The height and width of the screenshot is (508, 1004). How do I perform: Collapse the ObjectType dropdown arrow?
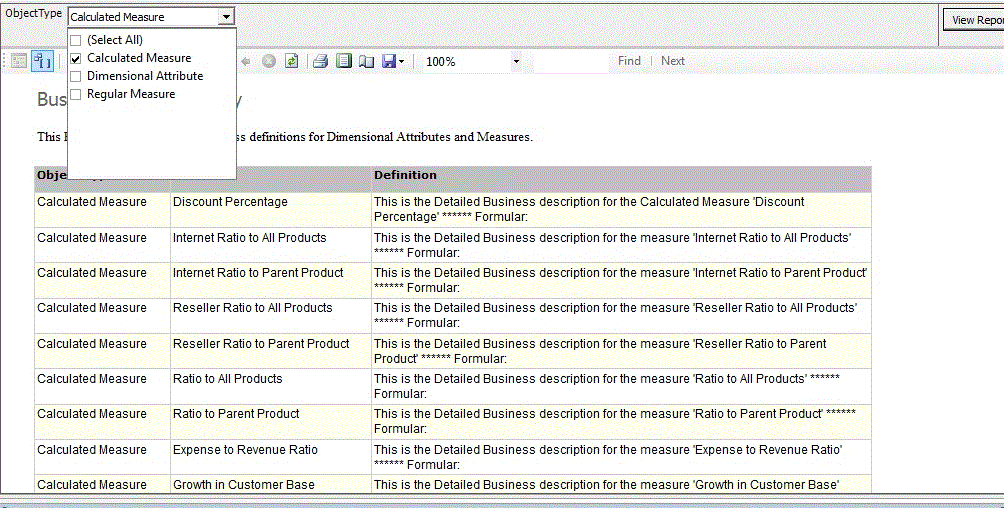click(227, 17)
